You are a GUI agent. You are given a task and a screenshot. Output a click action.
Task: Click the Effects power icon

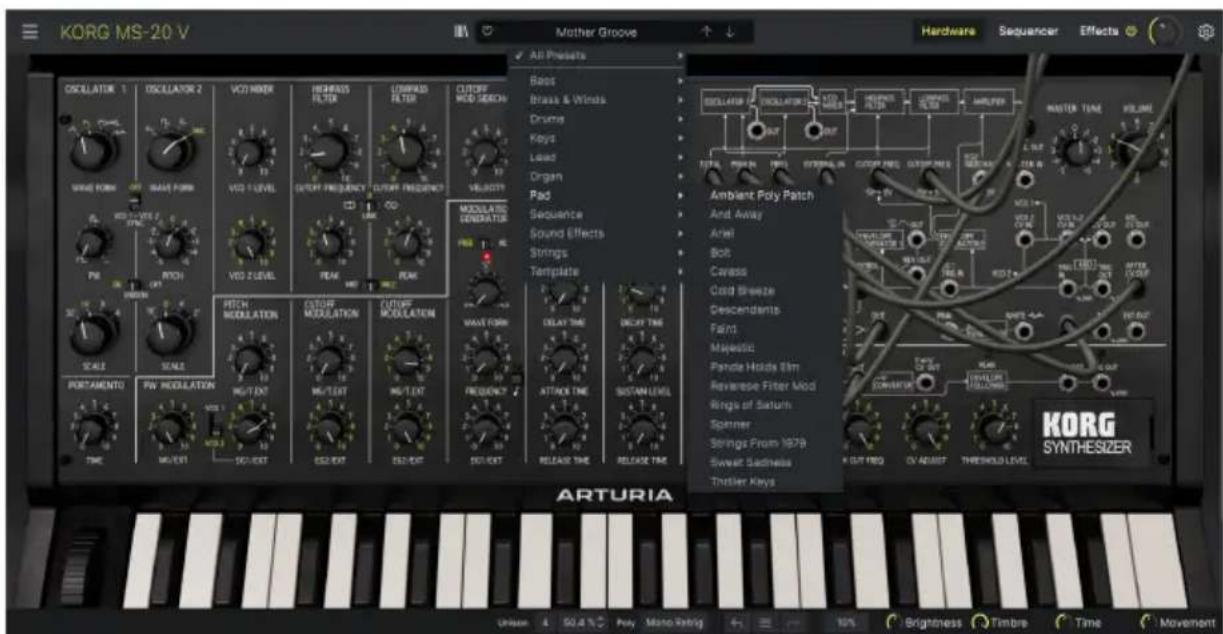coord(1132,32)
